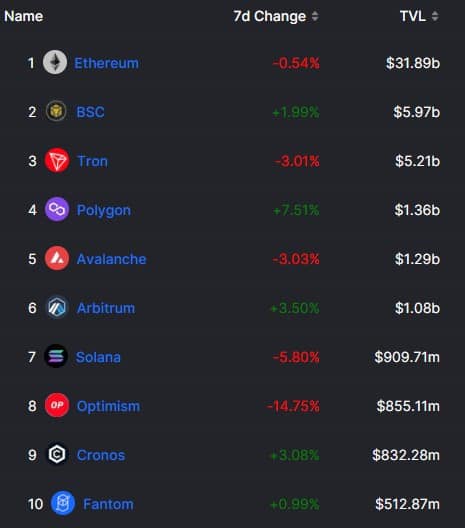Click the purple Polygon logo icon
This screenshot has width=465, height=528.
tap(57, 209)
